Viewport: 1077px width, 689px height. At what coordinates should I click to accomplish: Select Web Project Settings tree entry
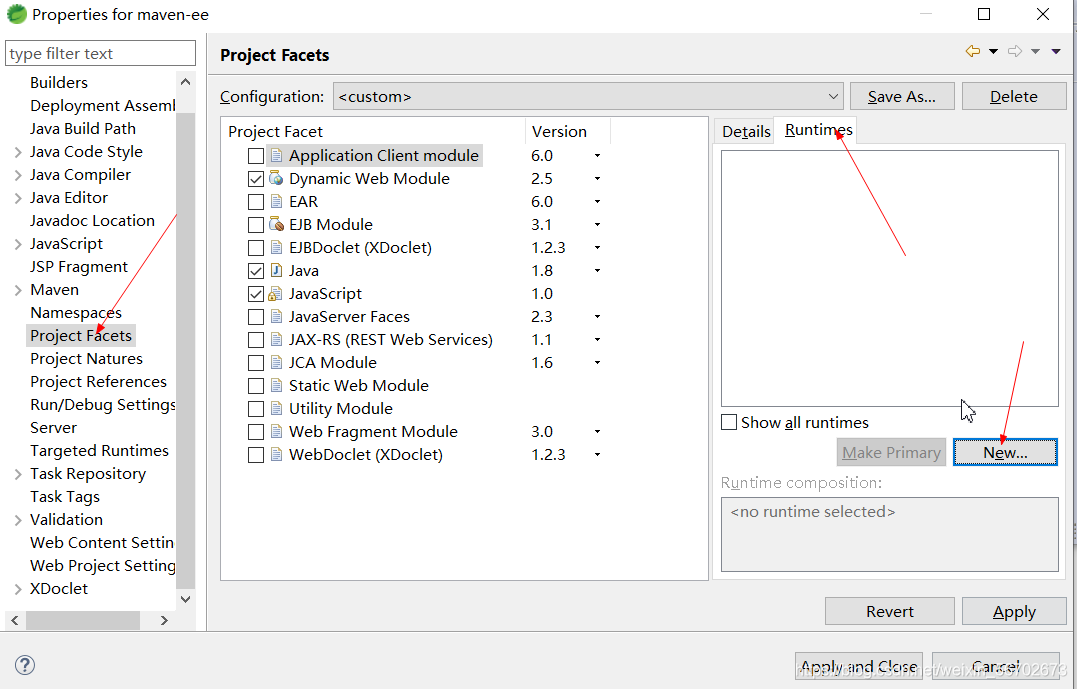[x=102, y=565]
